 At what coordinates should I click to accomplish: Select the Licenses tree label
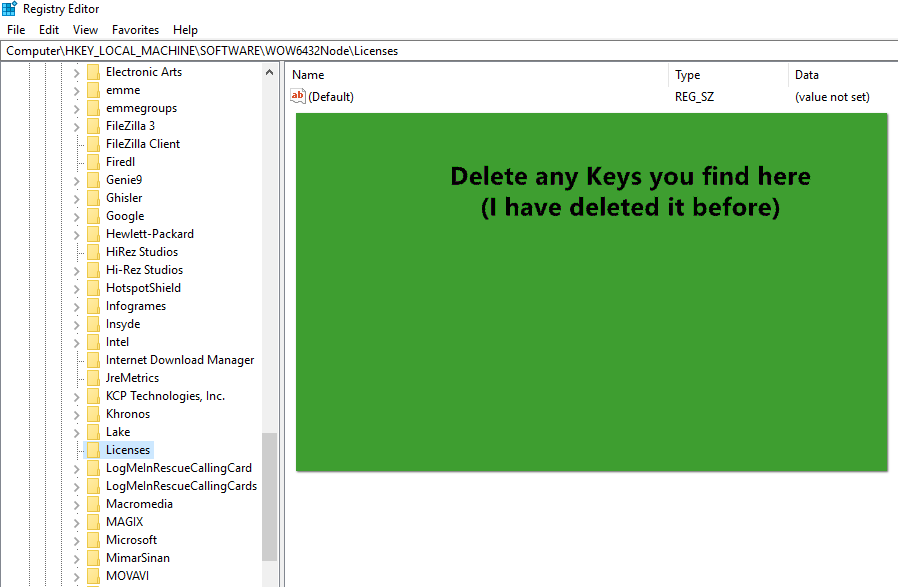coord(128,450)
